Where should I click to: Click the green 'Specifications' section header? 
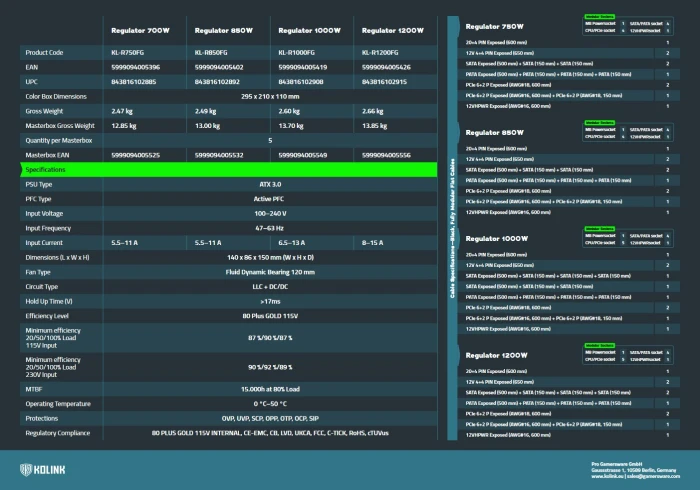[x=229, y=170]
